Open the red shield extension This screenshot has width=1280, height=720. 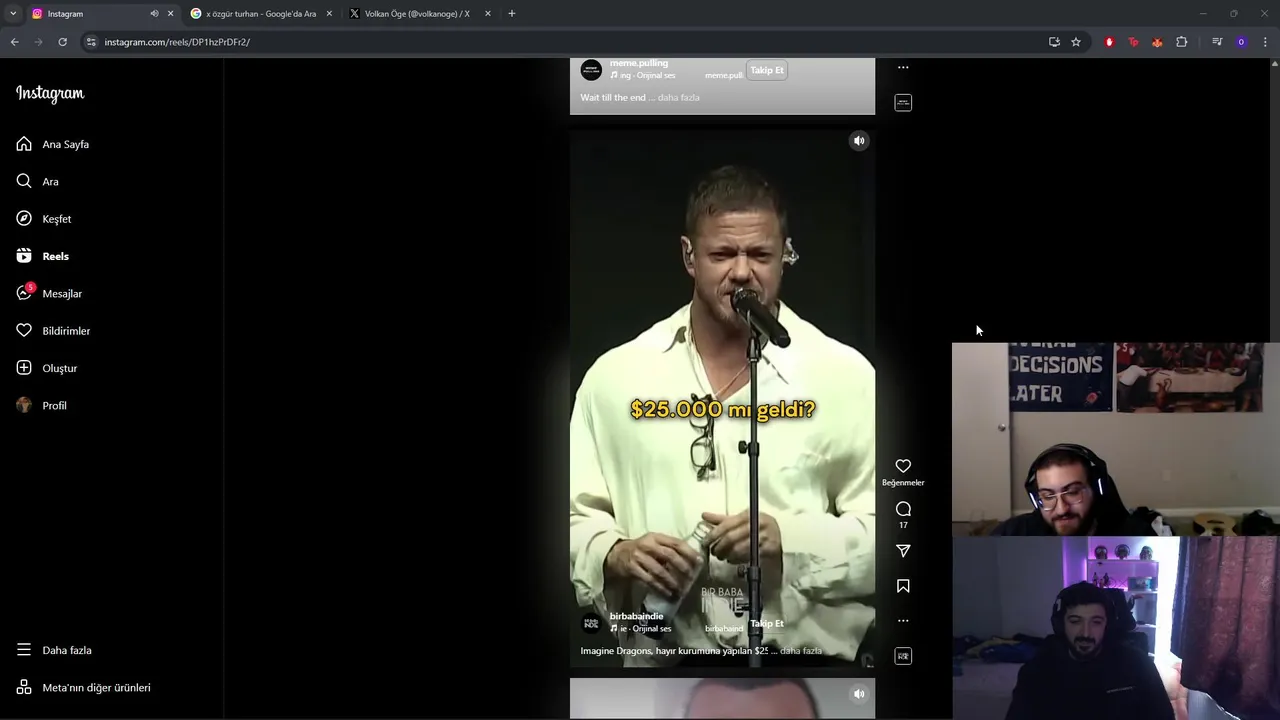[1109, 42]
